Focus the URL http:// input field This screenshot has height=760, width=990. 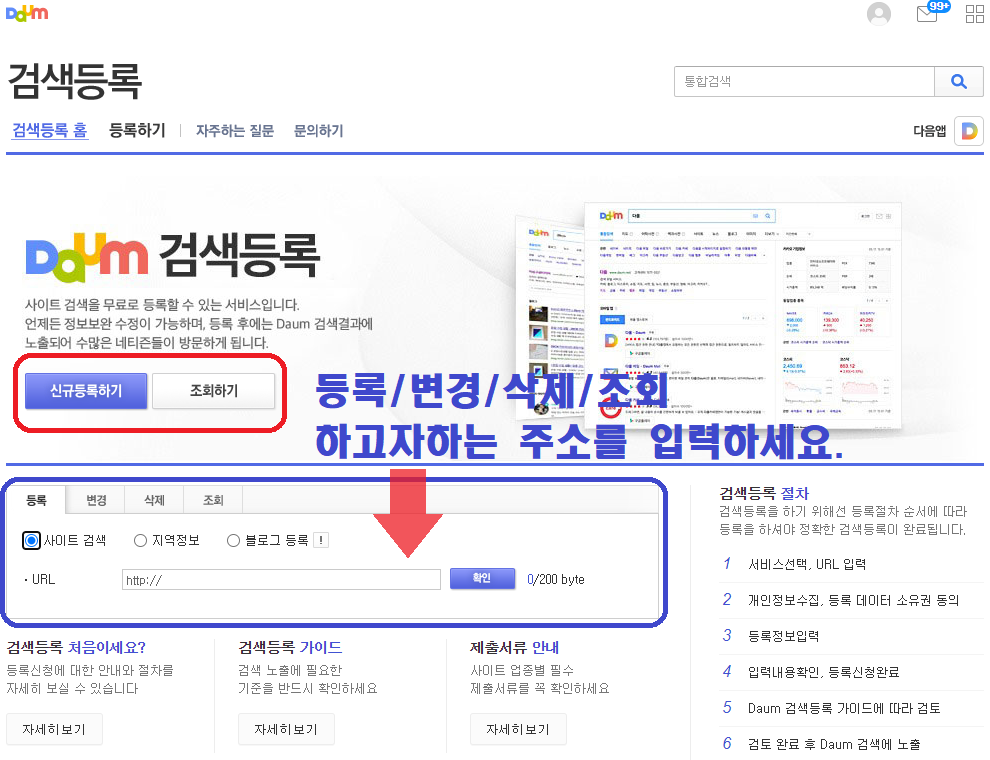(281, 579)
